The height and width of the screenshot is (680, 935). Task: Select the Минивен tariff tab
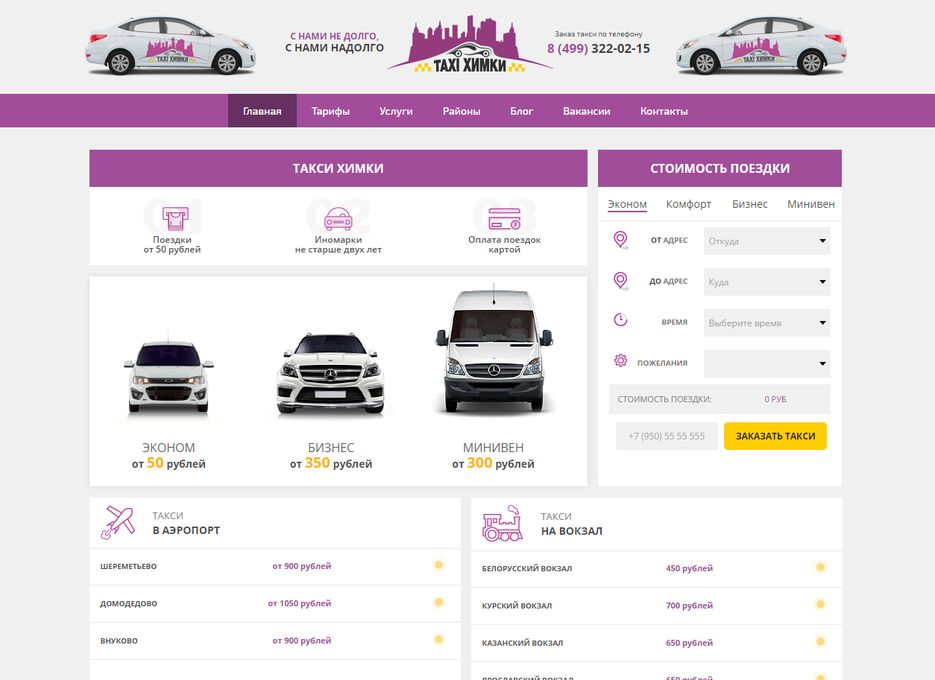811,204
